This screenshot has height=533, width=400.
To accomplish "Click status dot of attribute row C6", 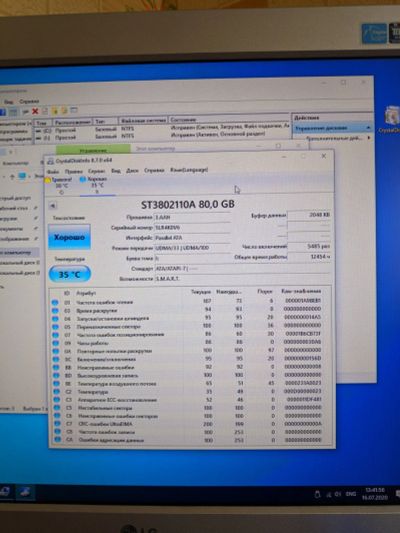I will [57, 416].
